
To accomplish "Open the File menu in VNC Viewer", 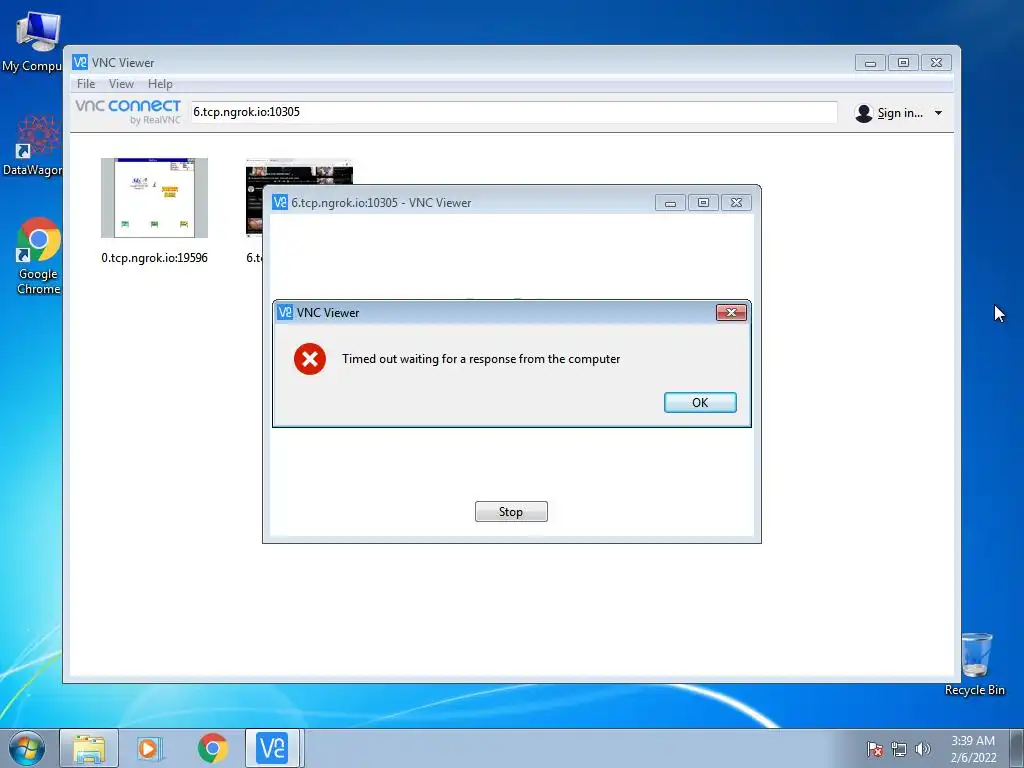I will pos(86,84).
